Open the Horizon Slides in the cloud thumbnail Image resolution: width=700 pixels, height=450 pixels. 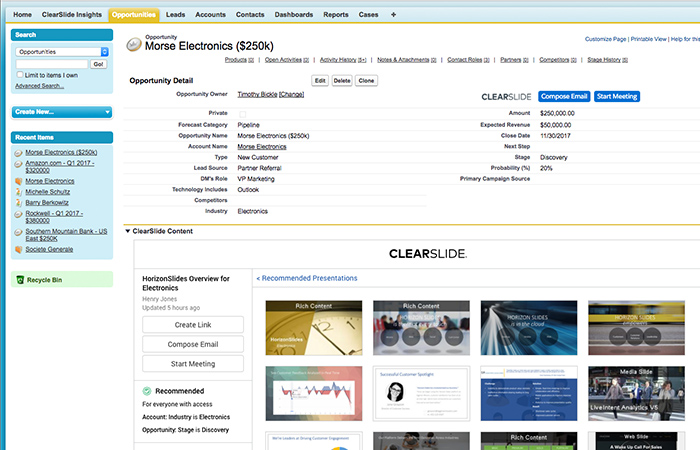(529, 328)
